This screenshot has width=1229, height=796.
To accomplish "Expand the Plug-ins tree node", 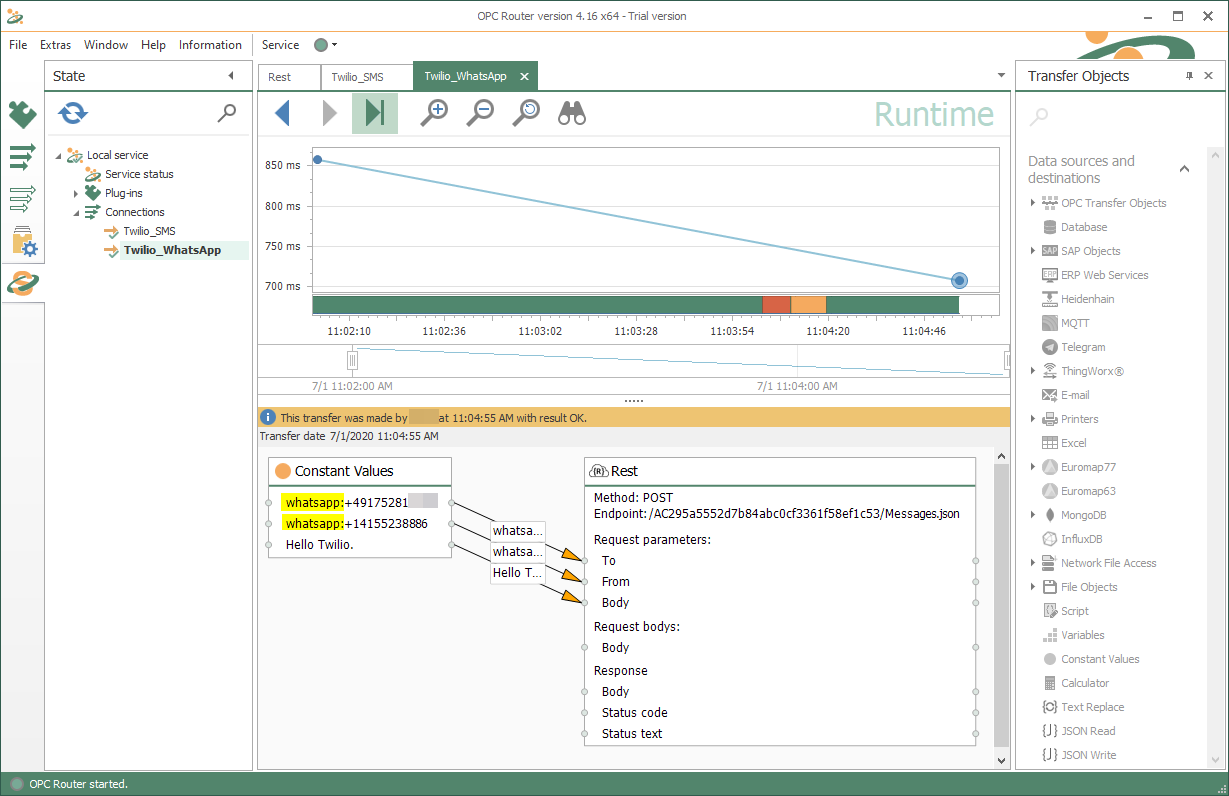I will pos(76,193).
